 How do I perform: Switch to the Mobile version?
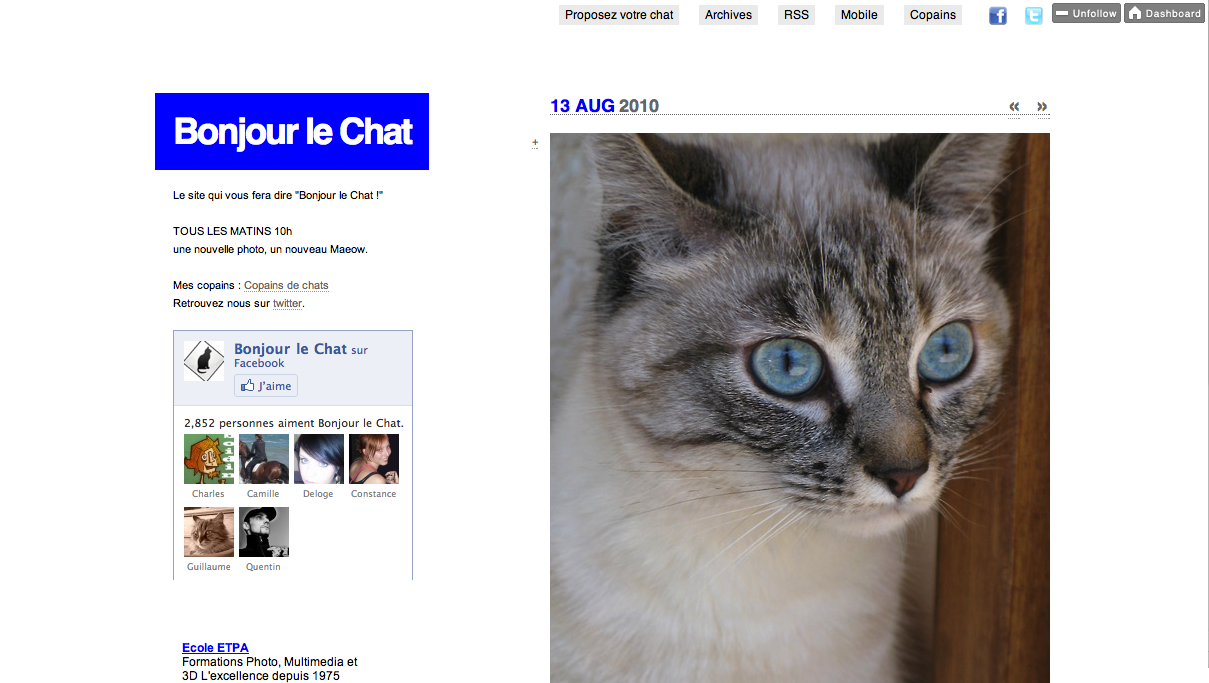coord(859,15)
